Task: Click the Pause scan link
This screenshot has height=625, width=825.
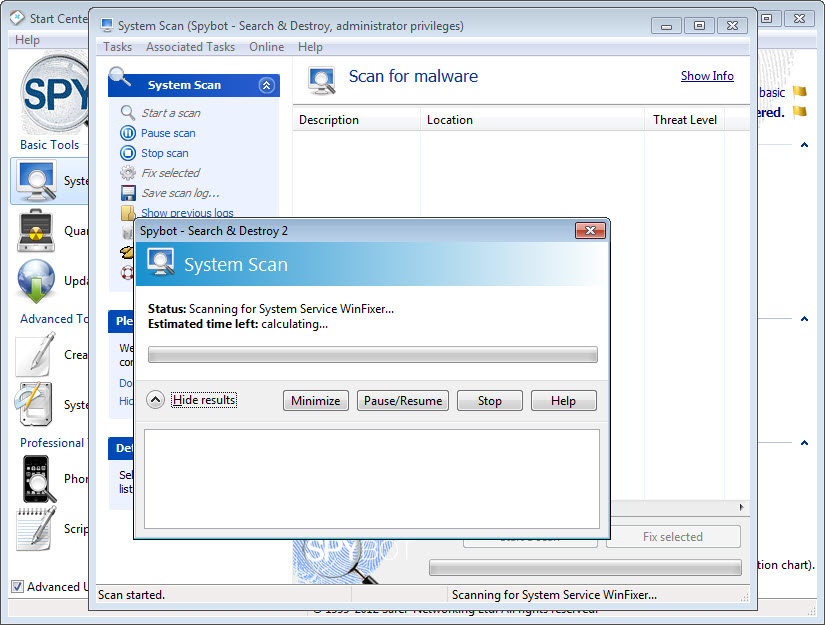Action: tap(168, 133)
